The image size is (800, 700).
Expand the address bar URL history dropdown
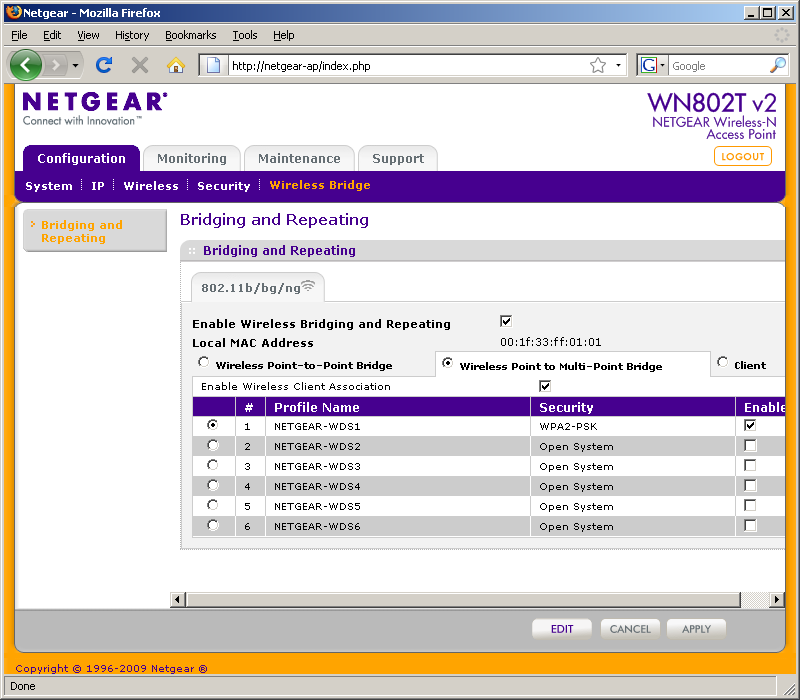[619, 65]
